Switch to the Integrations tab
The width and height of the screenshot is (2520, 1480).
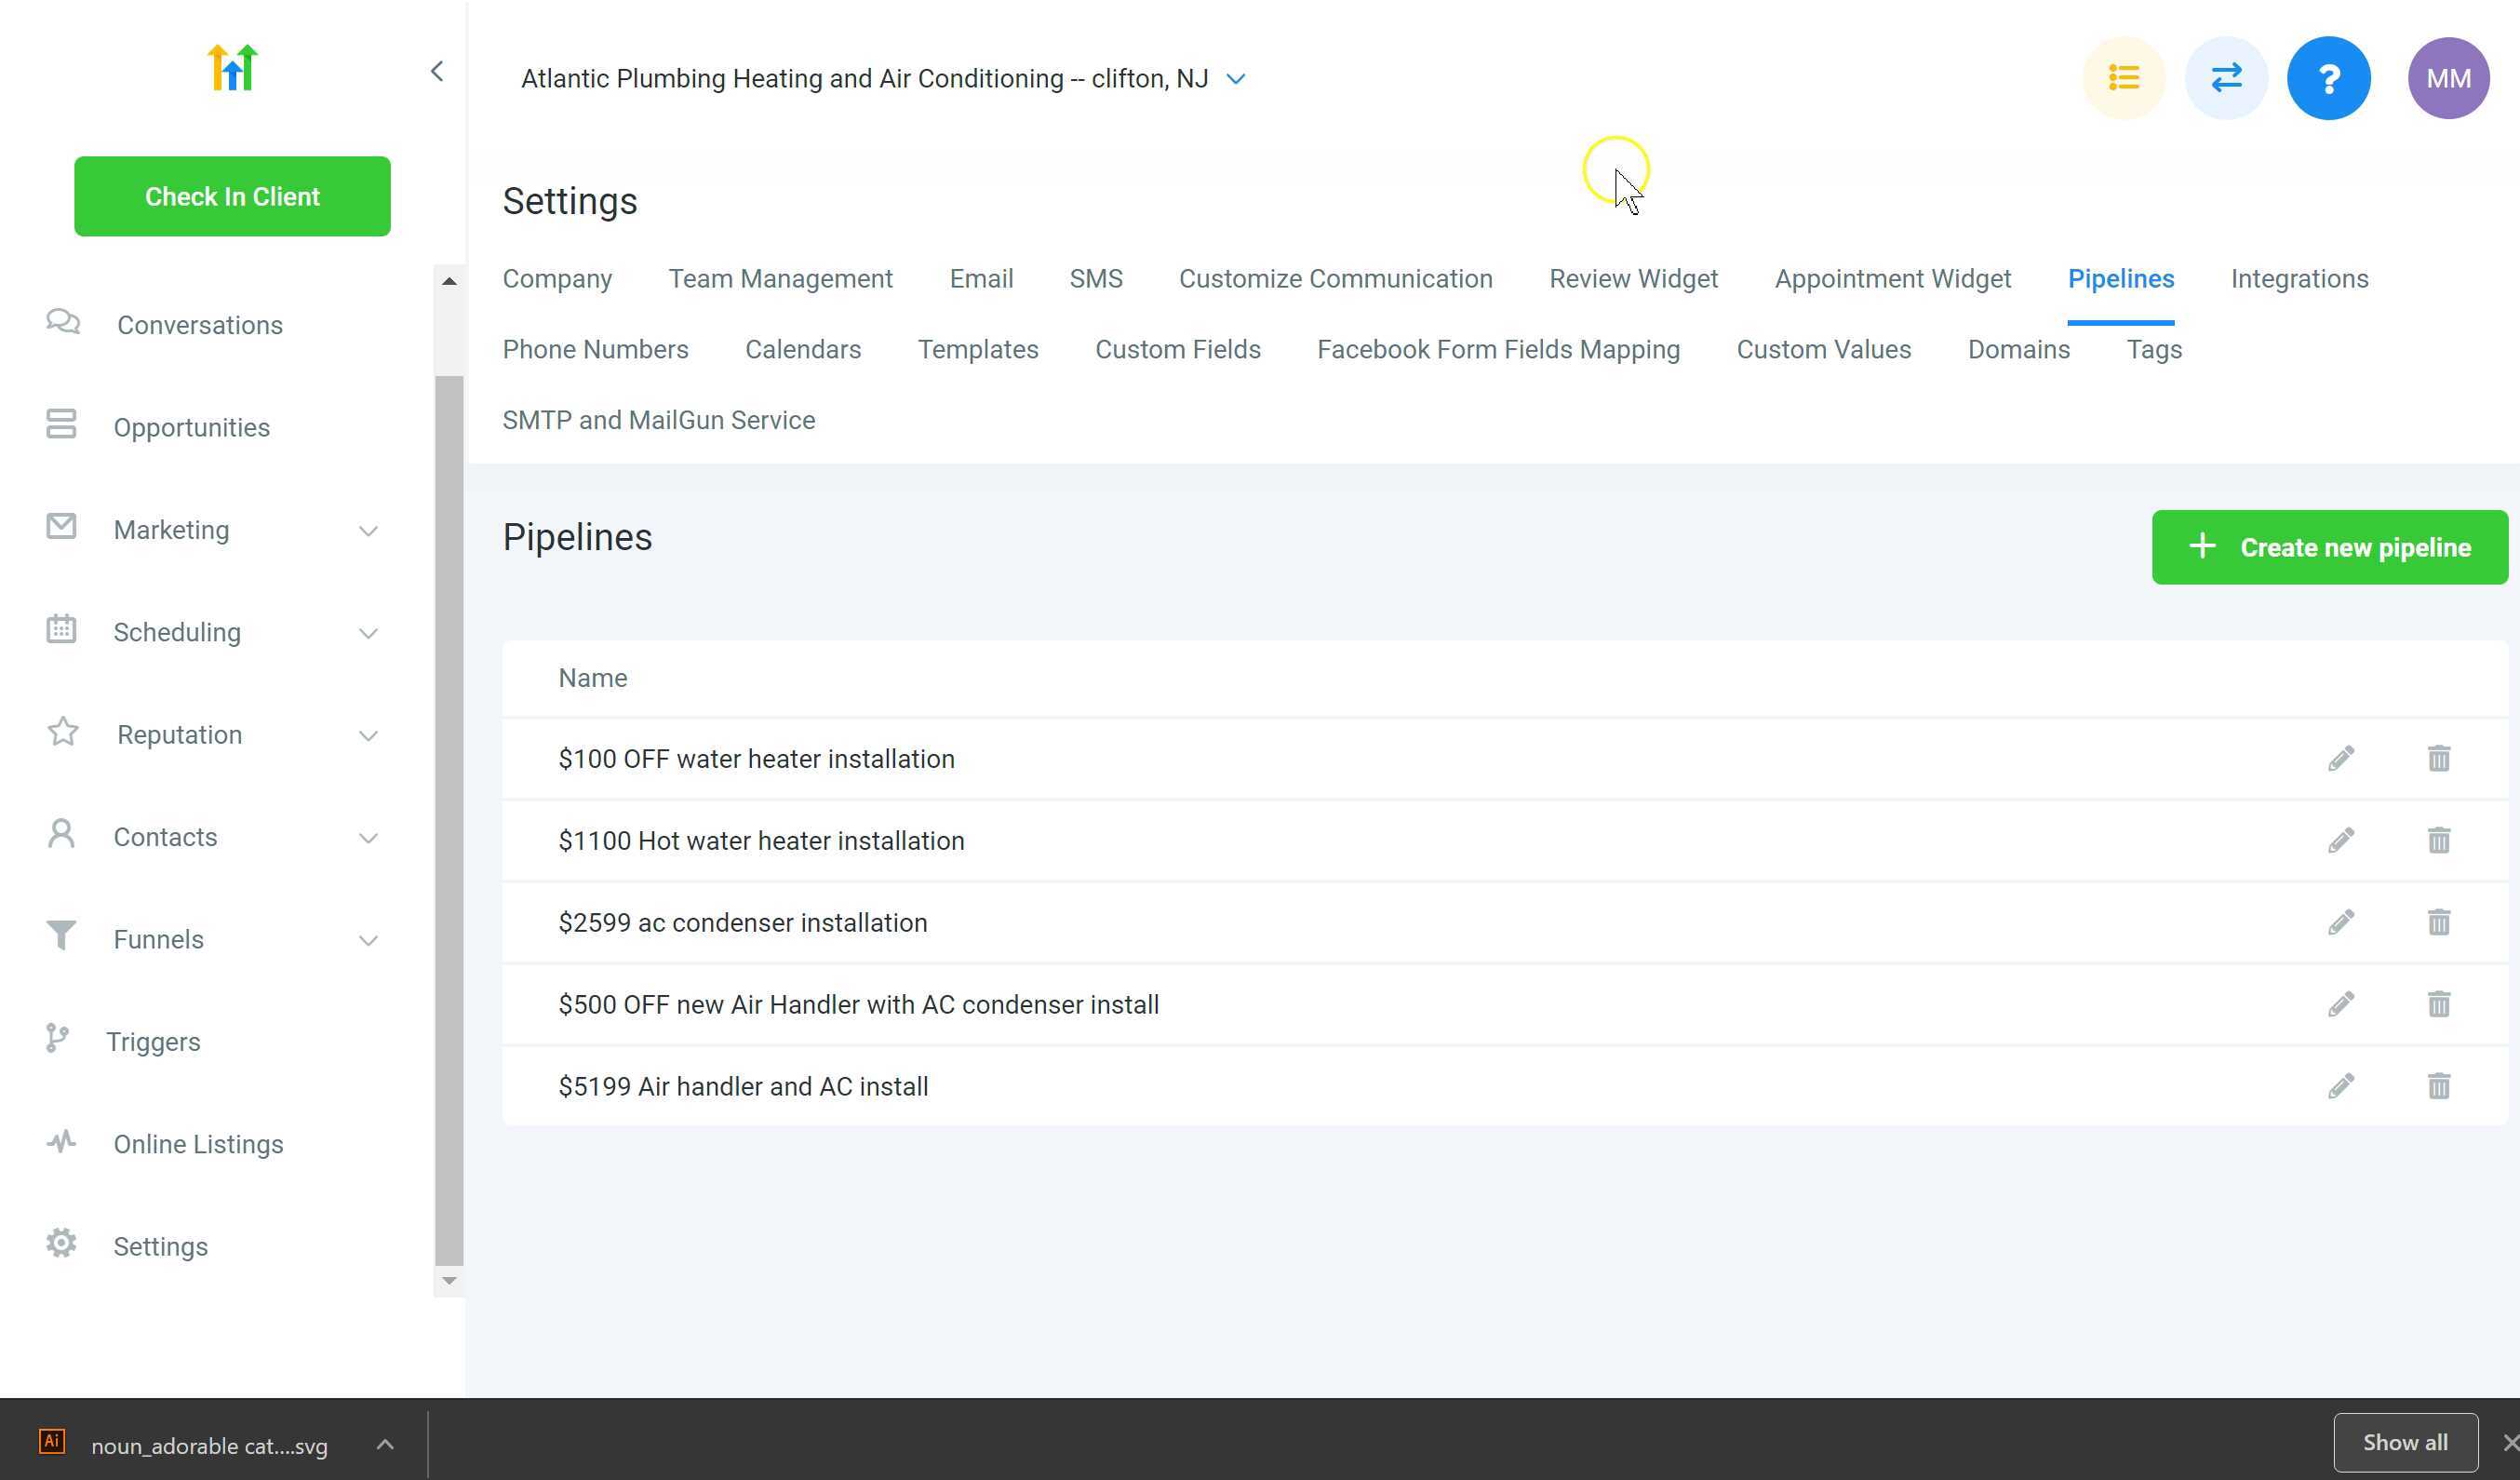click(x=2298, y=279)
